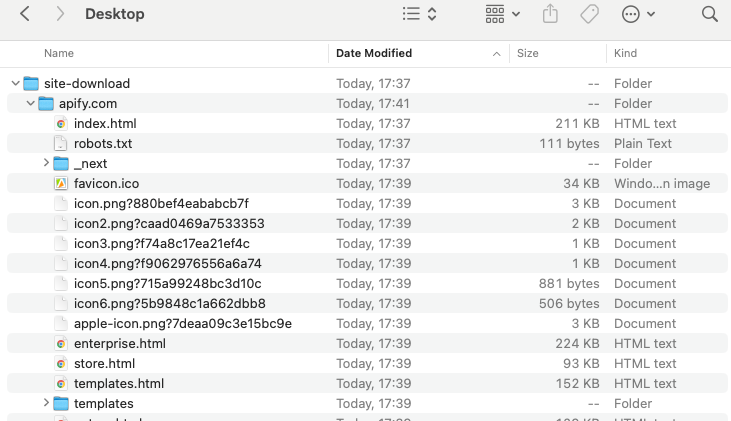Open the list view mode switcher
The width and height of the screenshot is (731, 421).
click(419, 14)
